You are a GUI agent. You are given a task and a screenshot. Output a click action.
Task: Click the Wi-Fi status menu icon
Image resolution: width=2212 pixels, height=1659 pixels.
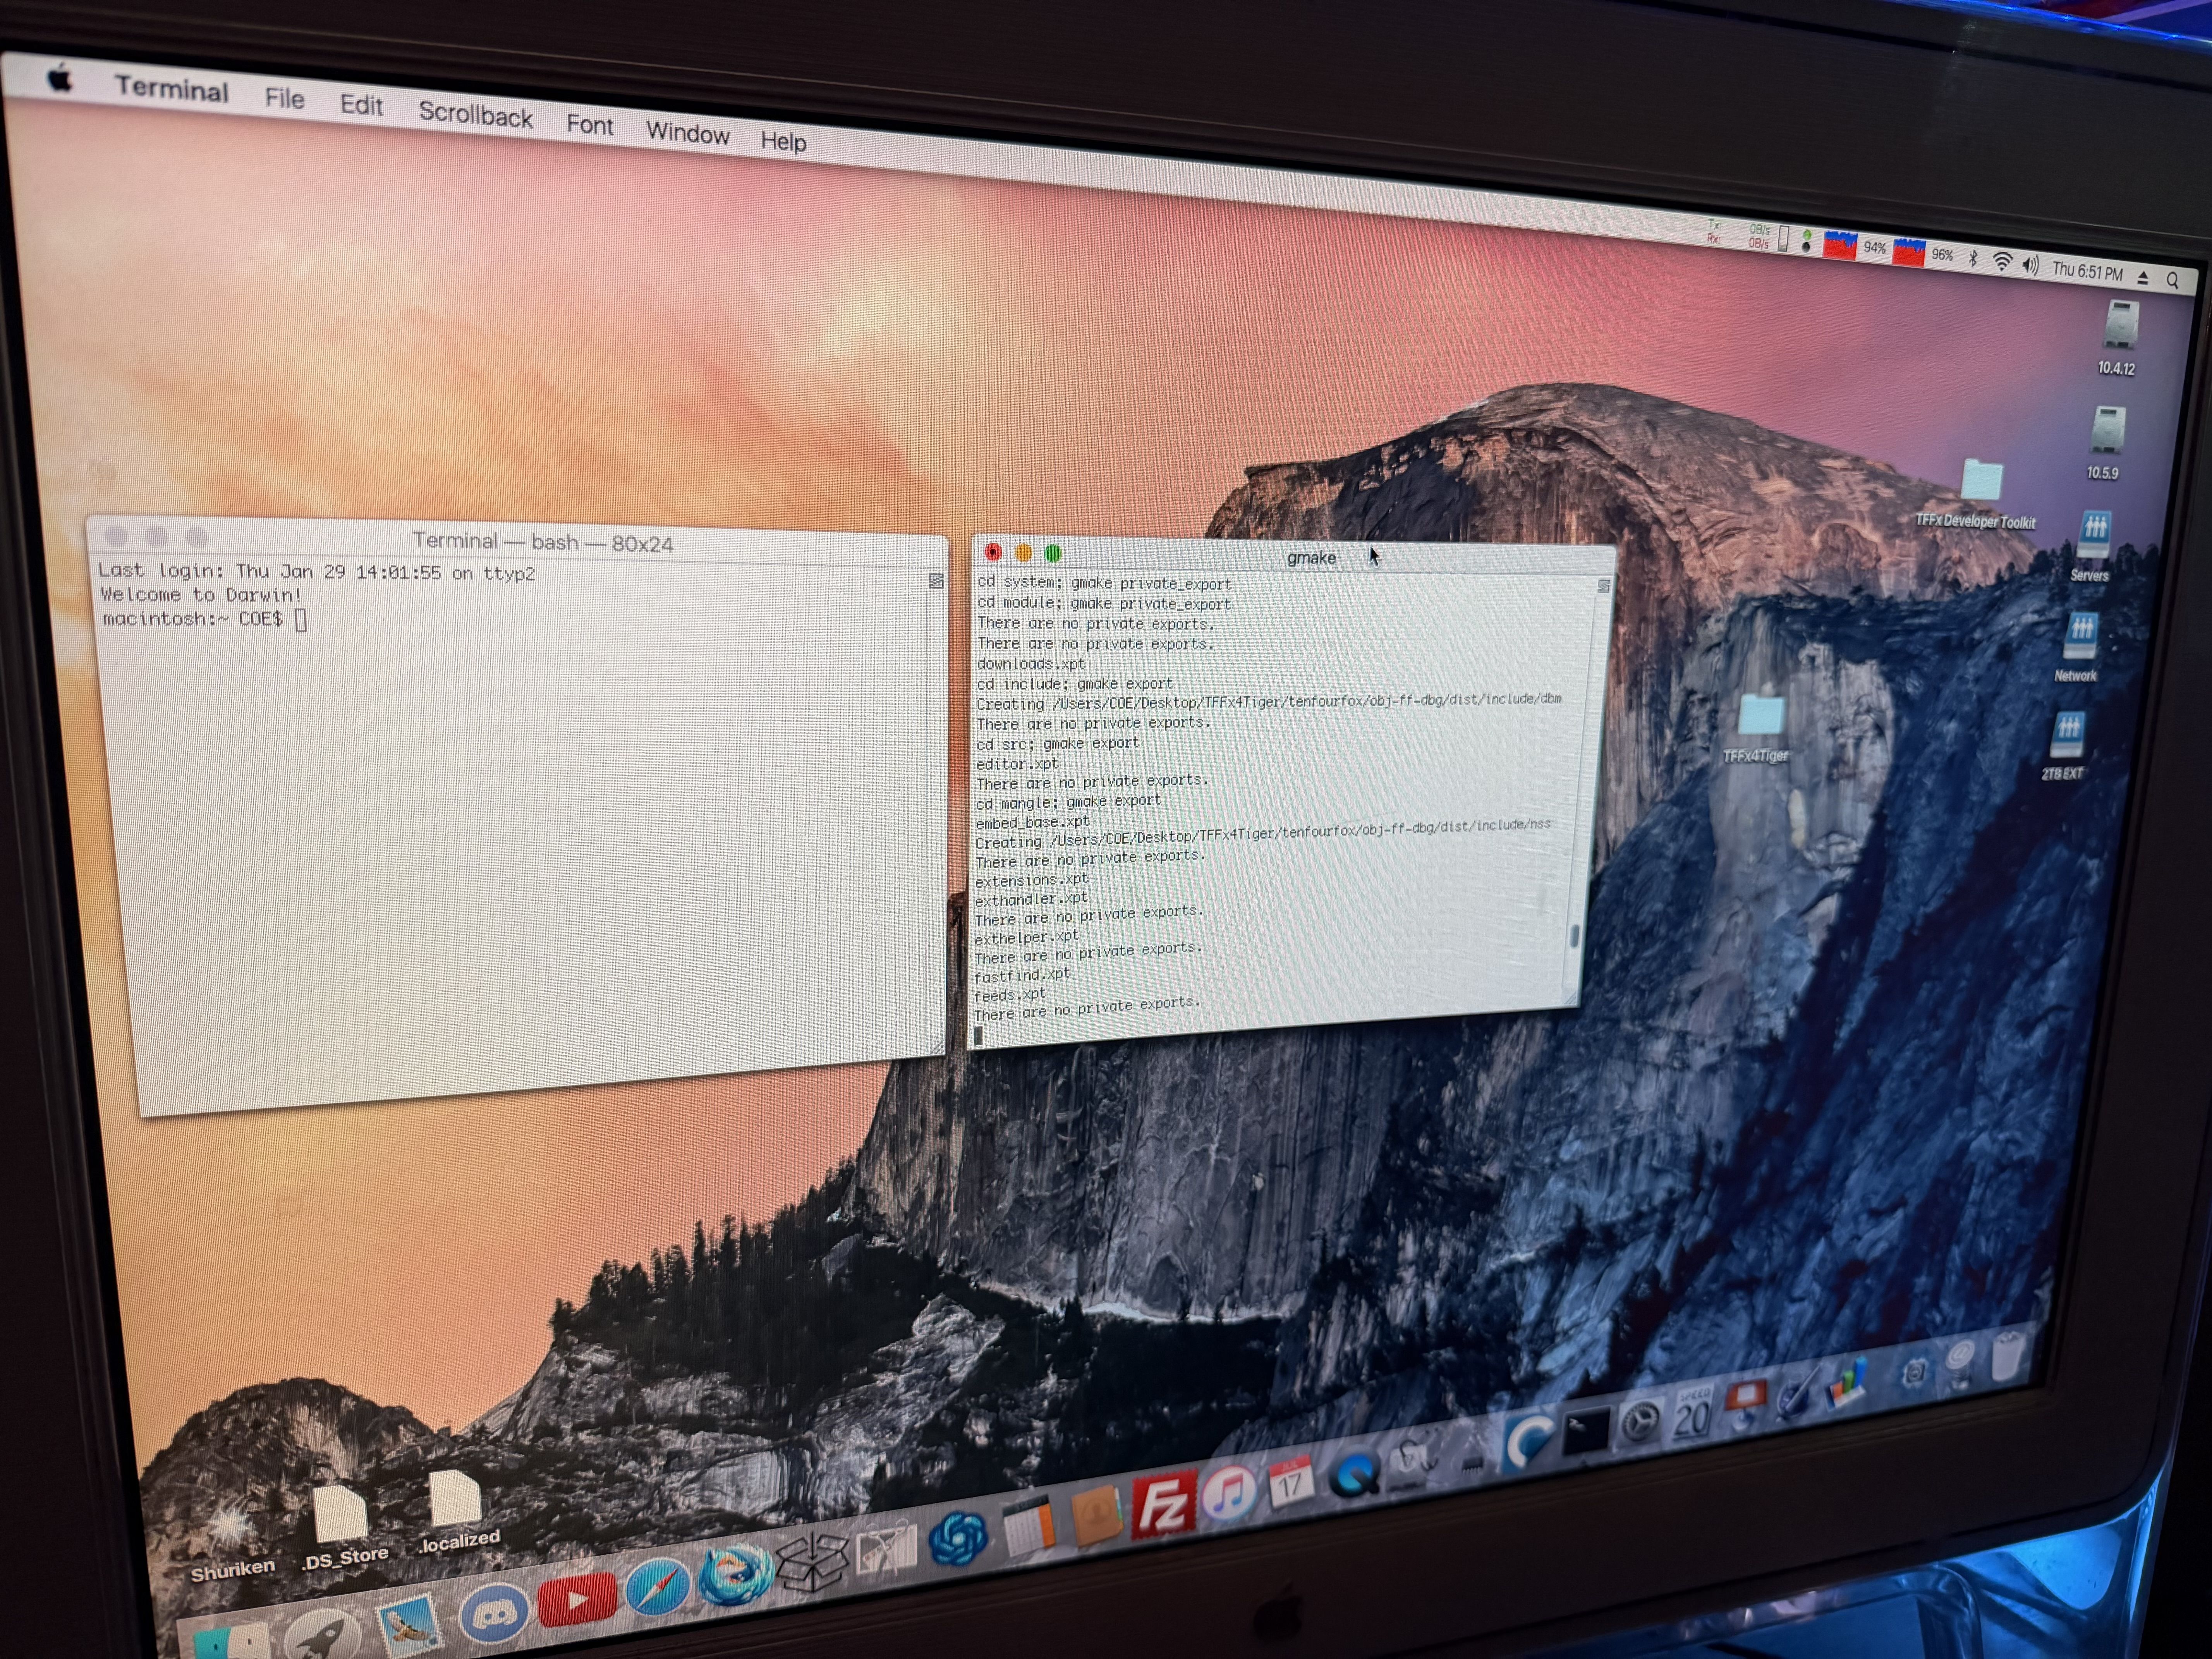(2002, 262)
